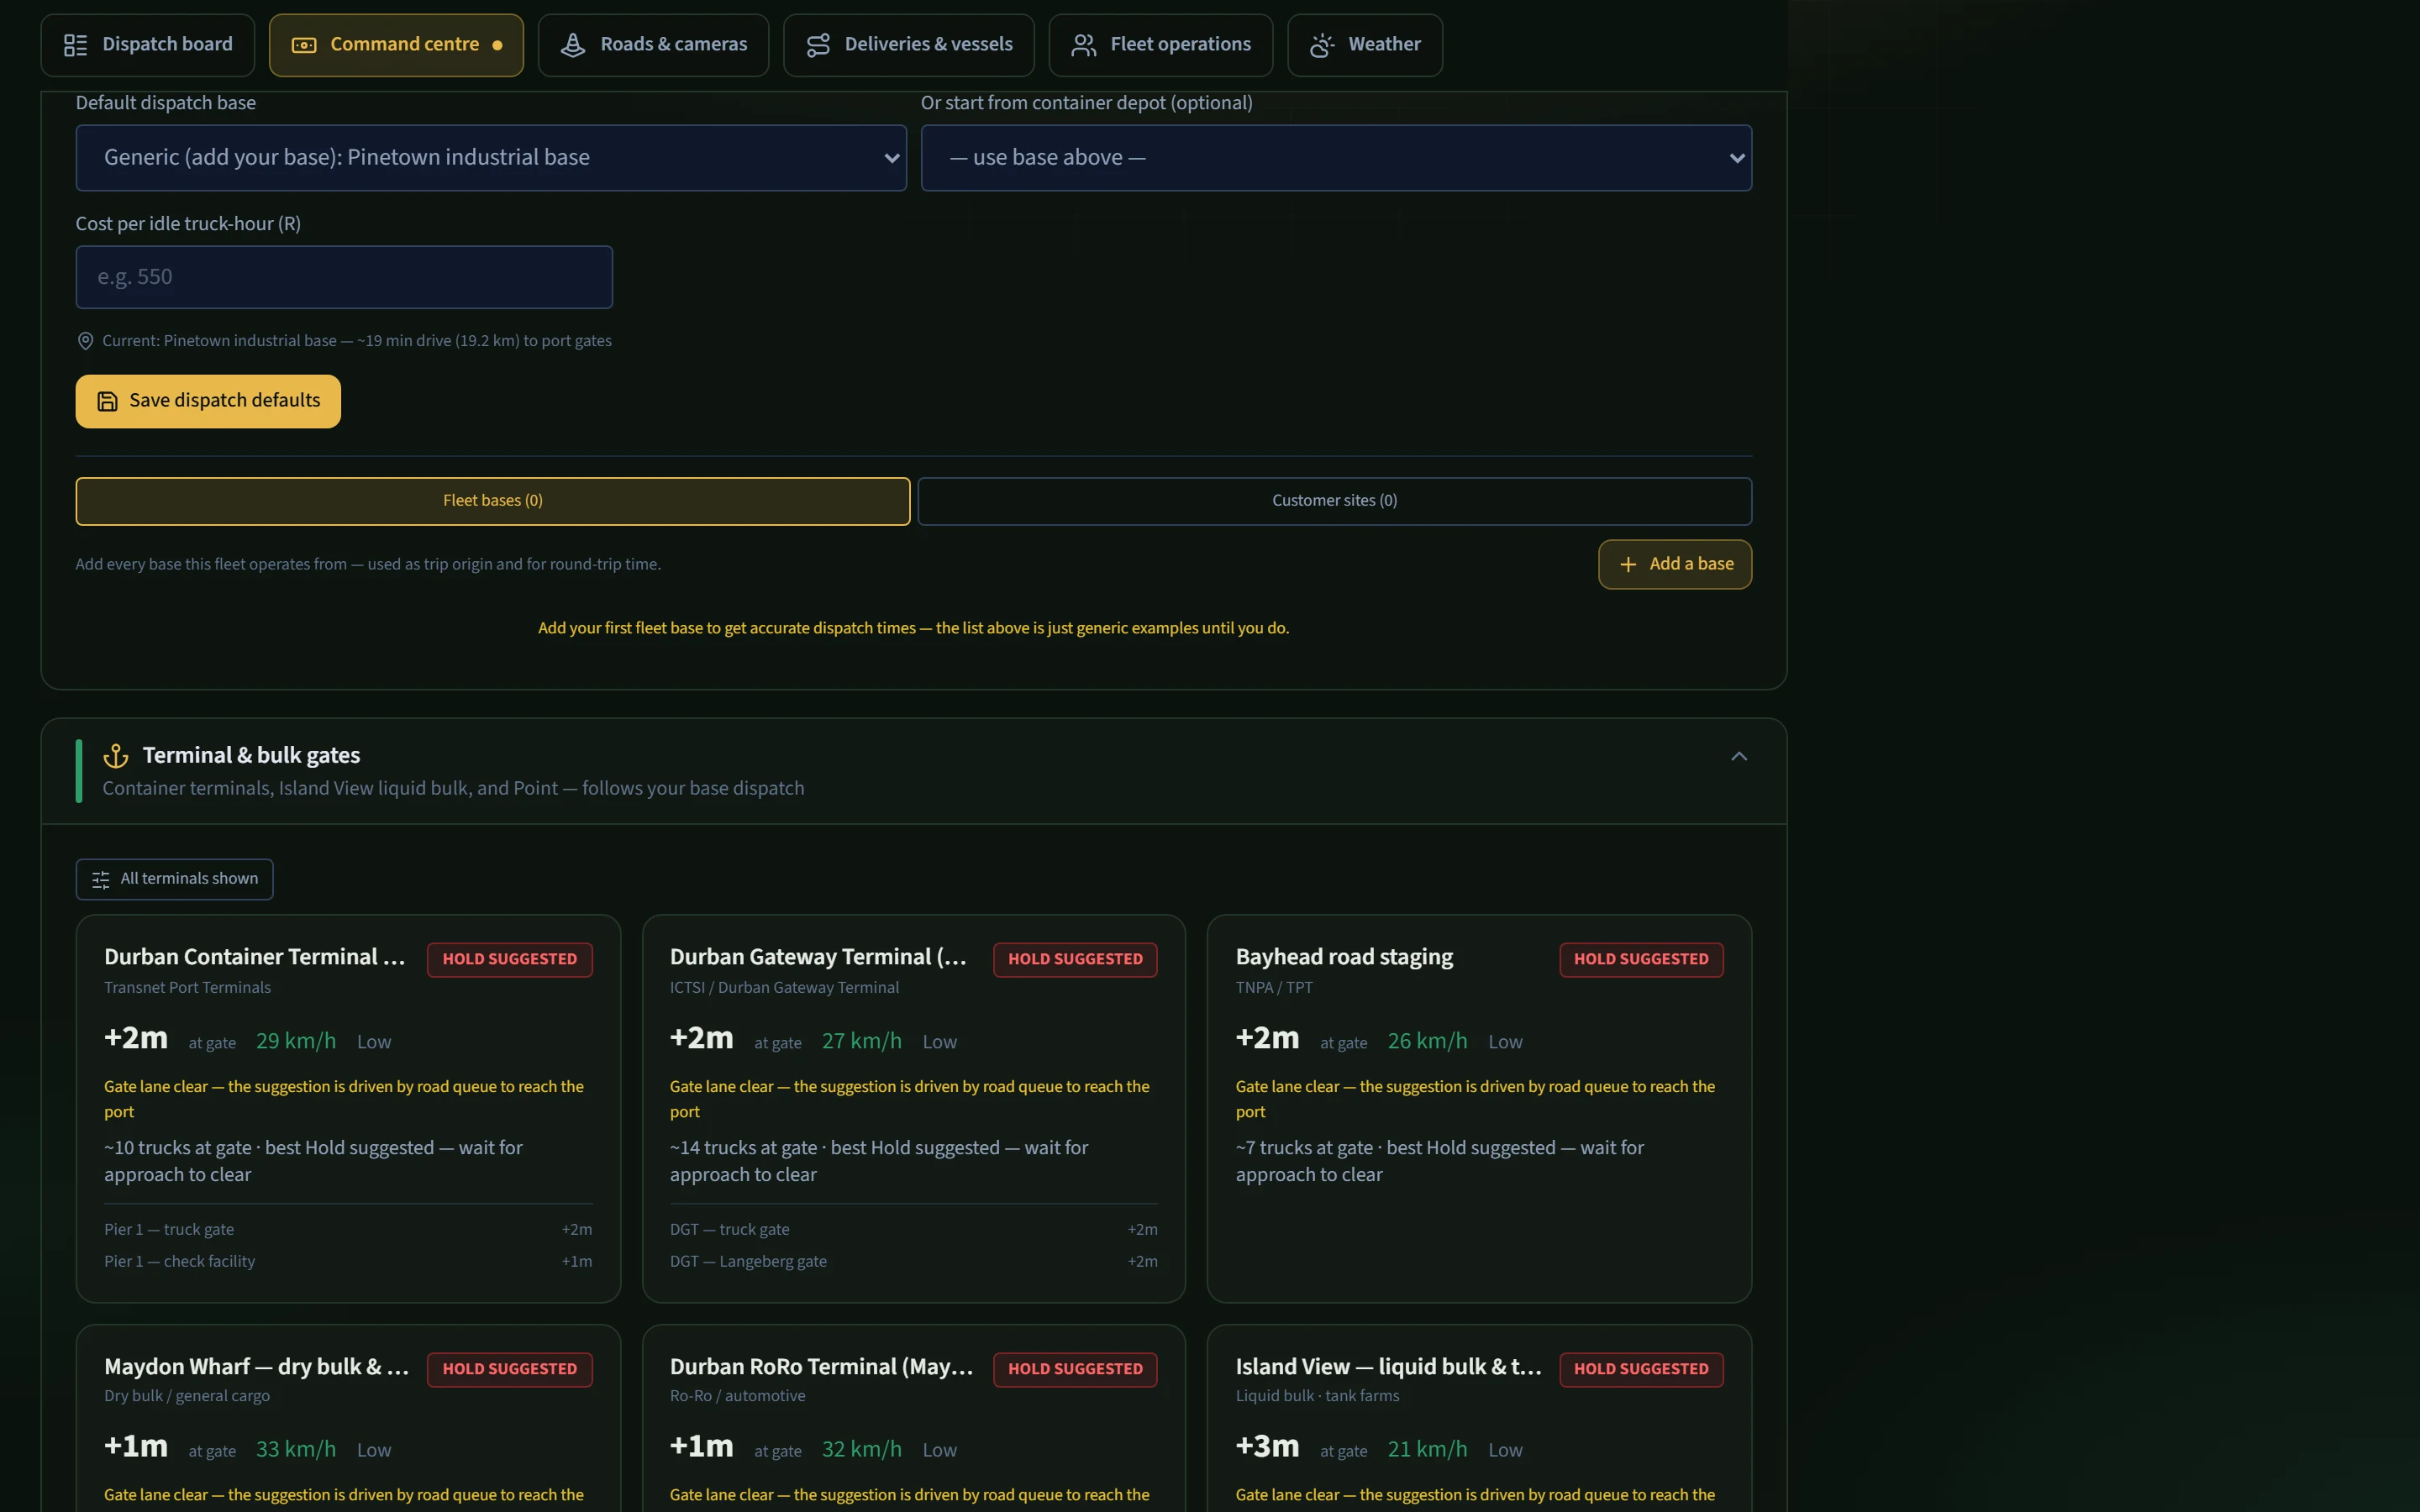Click Save dispatch defaults button
The width and height of the screenshot is (2420, 1512).
208,401
